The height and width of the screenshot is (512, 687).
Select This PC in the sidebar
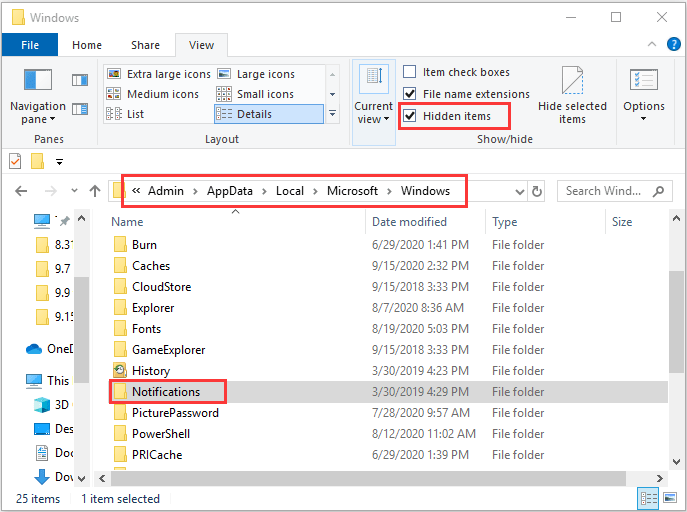tap(47, 381)
